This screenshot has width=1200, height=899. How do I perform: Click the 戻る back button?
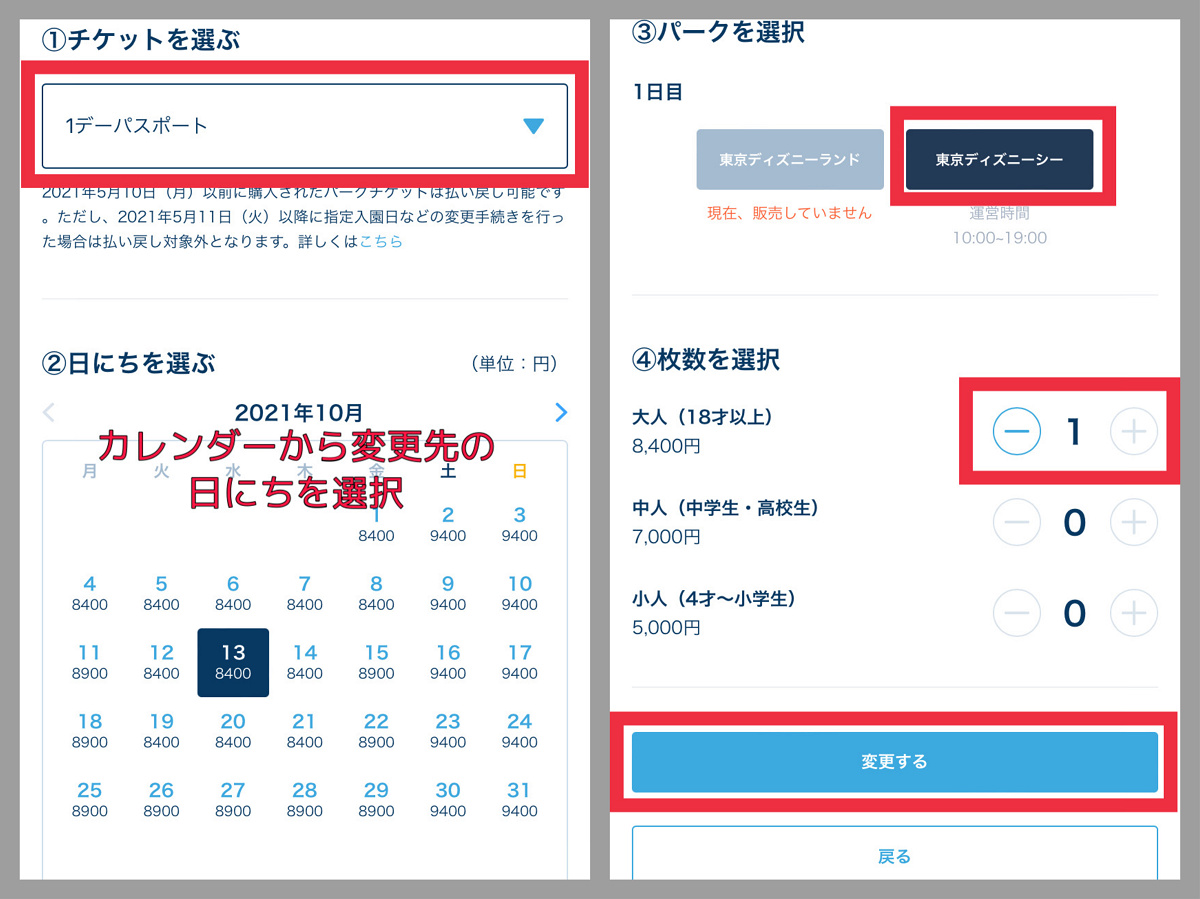tap(895, 855)
